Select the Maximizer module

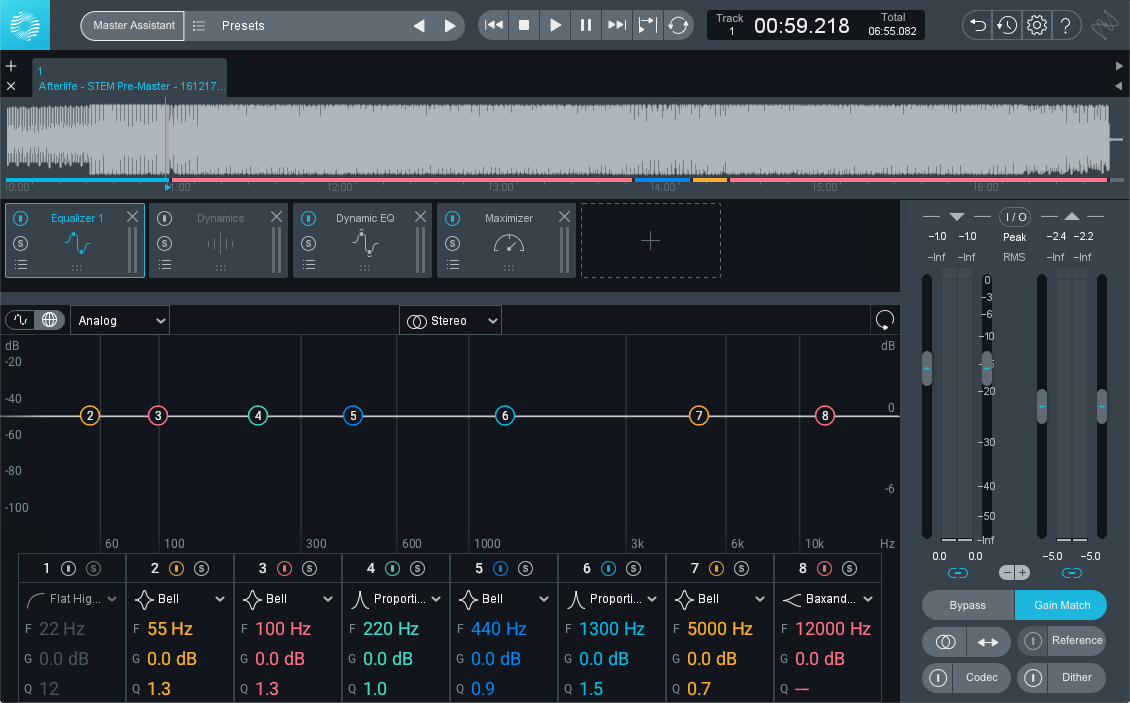507,240
